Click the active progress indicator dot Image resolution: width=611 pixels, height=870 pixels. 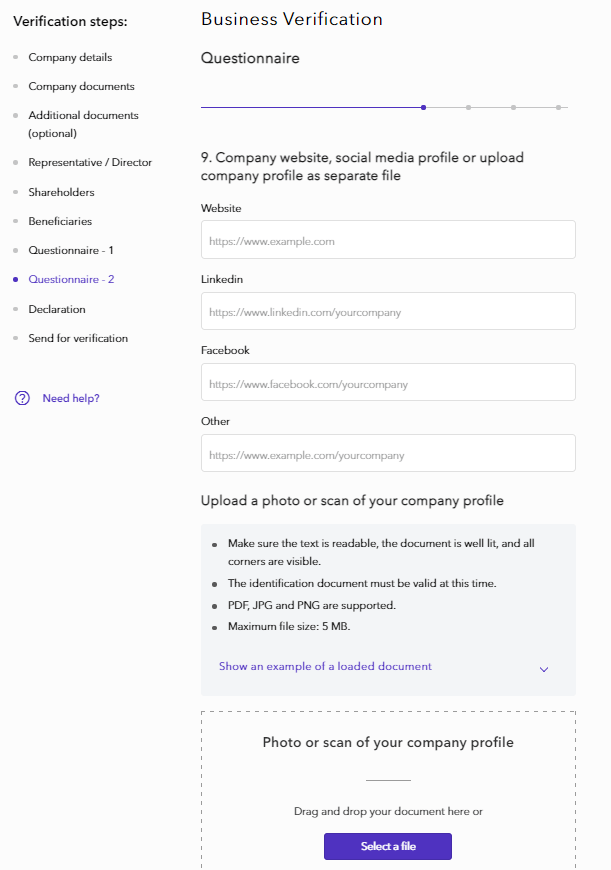[x=424, y=107]
